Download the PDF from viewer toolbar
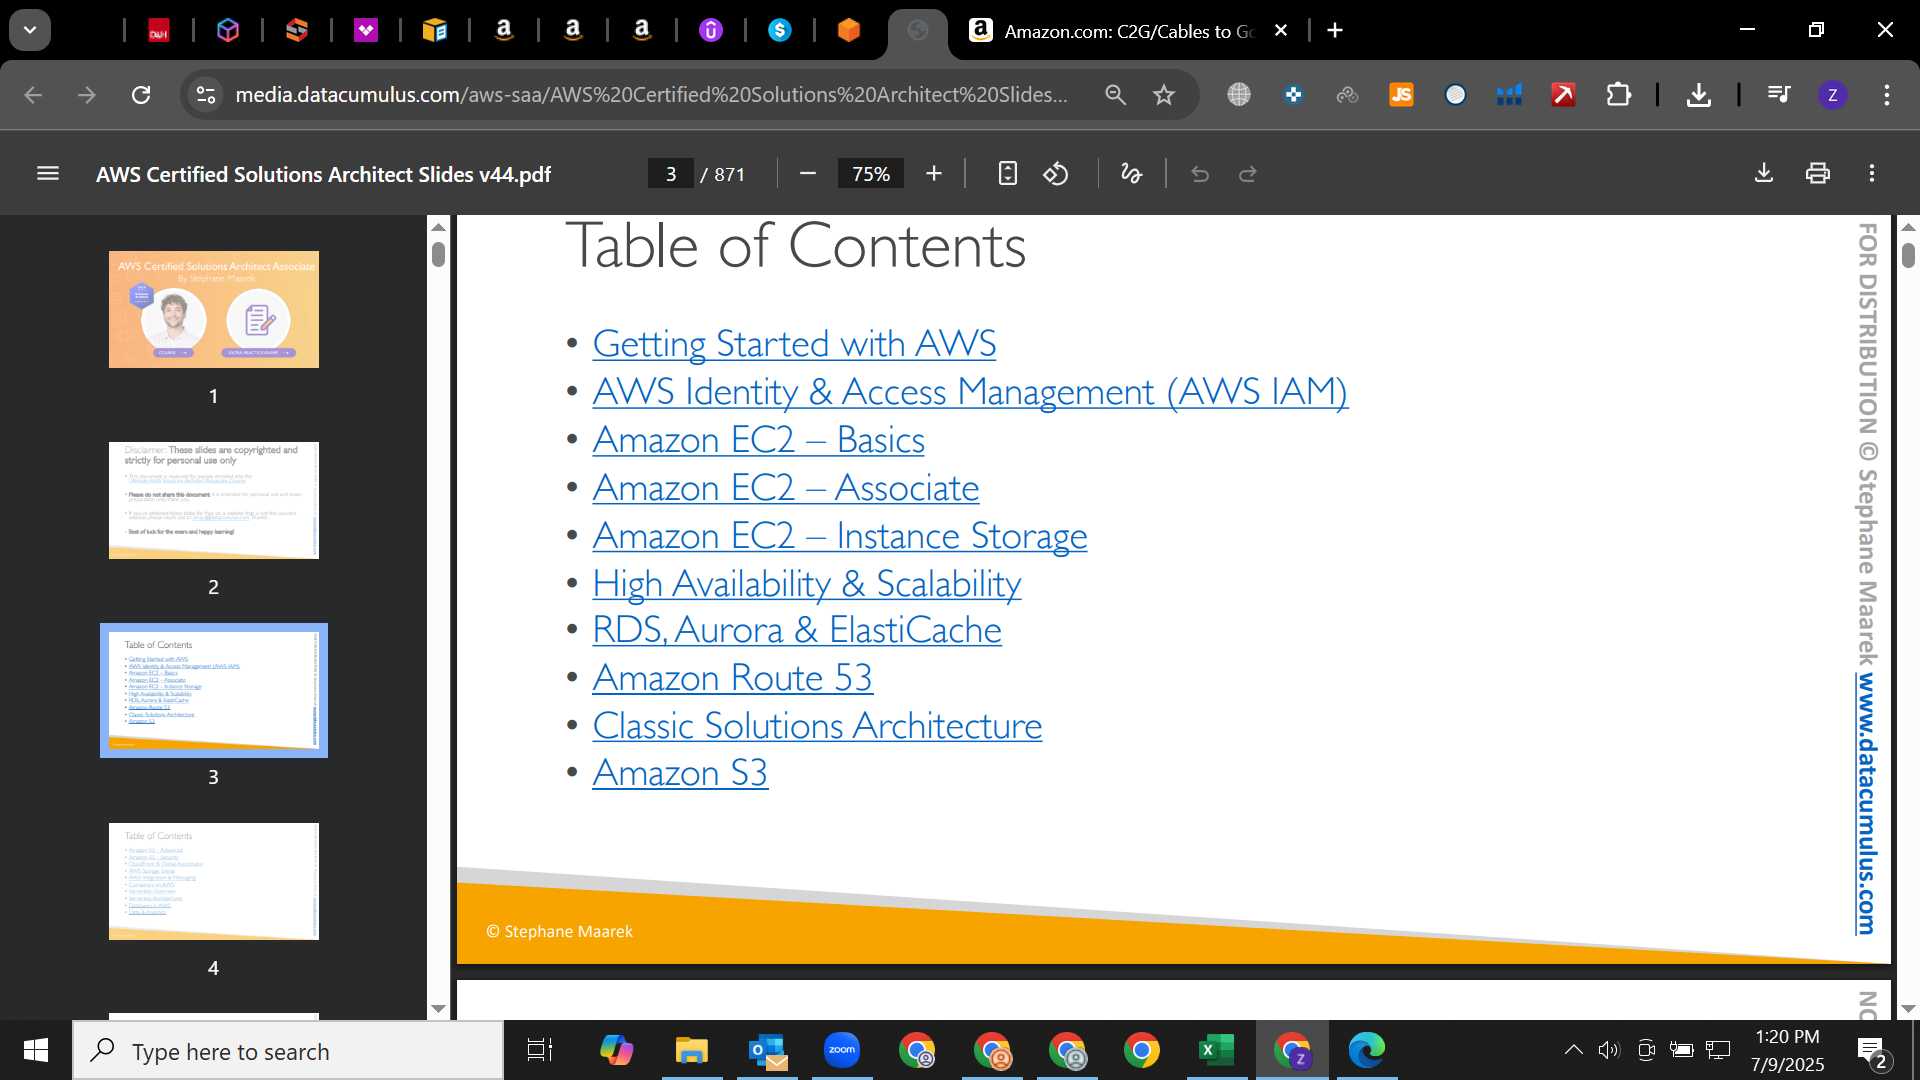Screen dimensions: 1920x1080 pos(1764,174)
